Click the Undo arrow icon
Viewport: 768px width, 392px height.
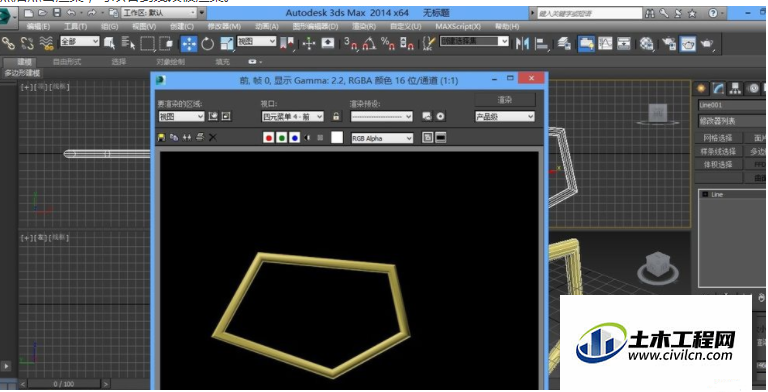pyautogui.click(x=72, y=13)
